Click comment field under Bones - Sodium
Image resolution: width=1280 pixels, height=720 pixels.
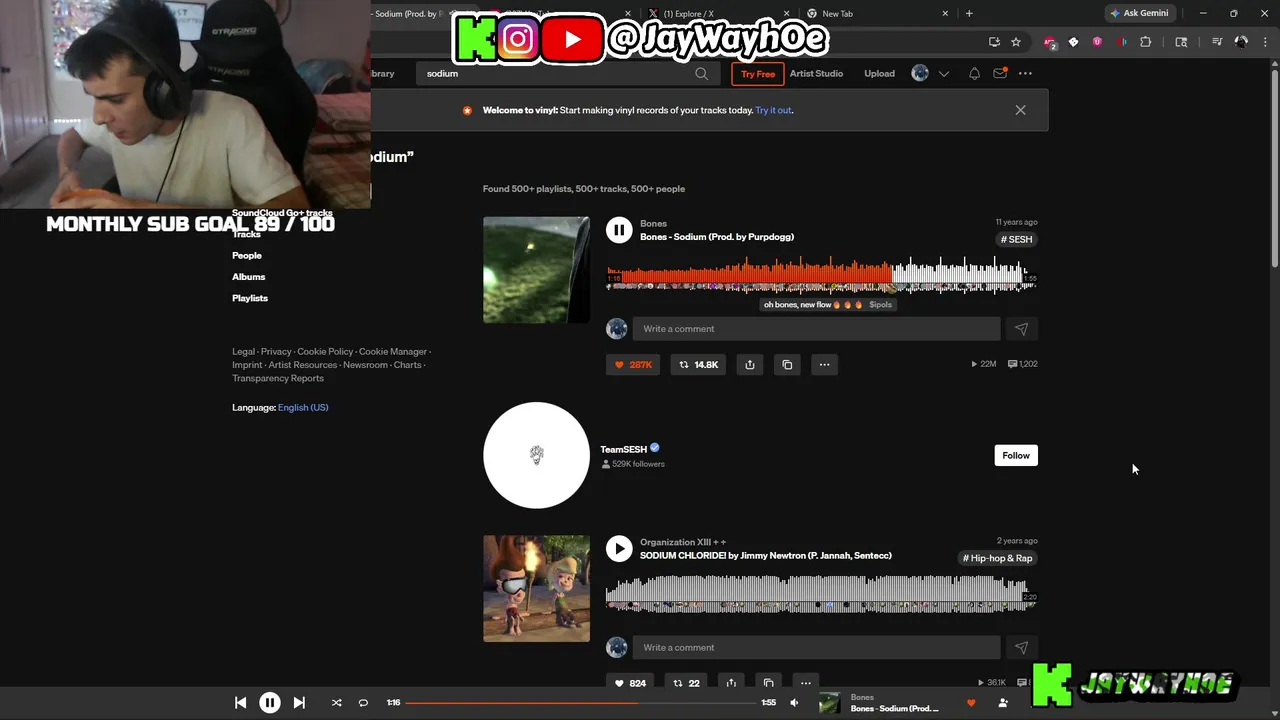pos(816,329)
